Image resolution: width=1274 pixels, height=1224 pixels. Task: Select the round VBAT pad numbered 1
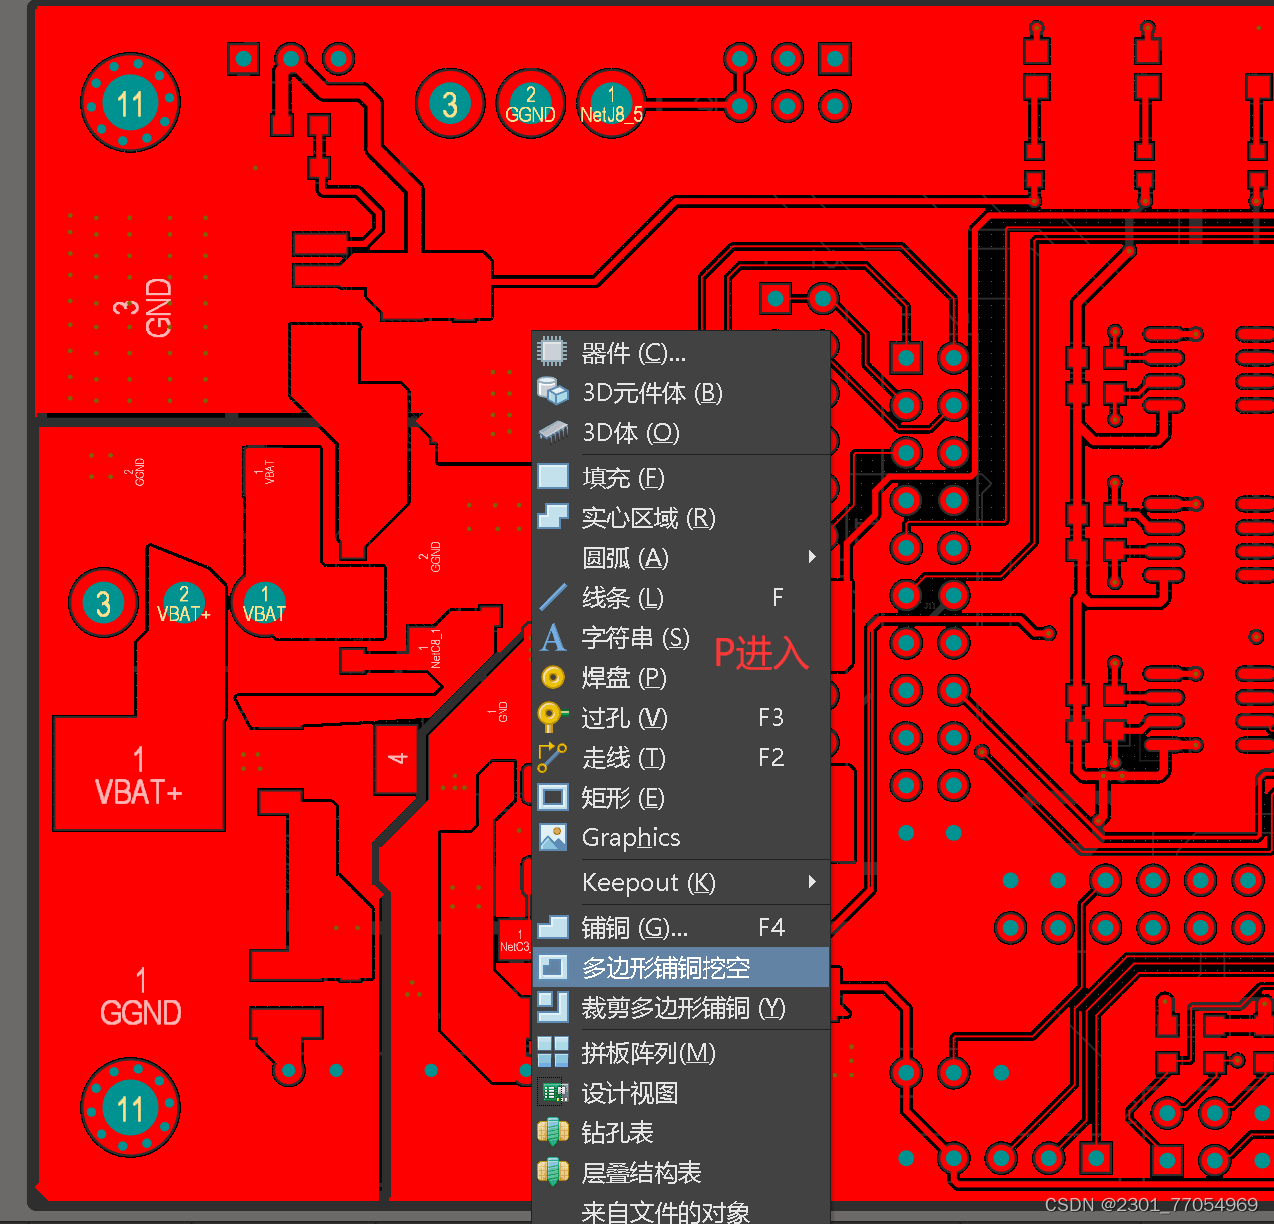[264, 603]
